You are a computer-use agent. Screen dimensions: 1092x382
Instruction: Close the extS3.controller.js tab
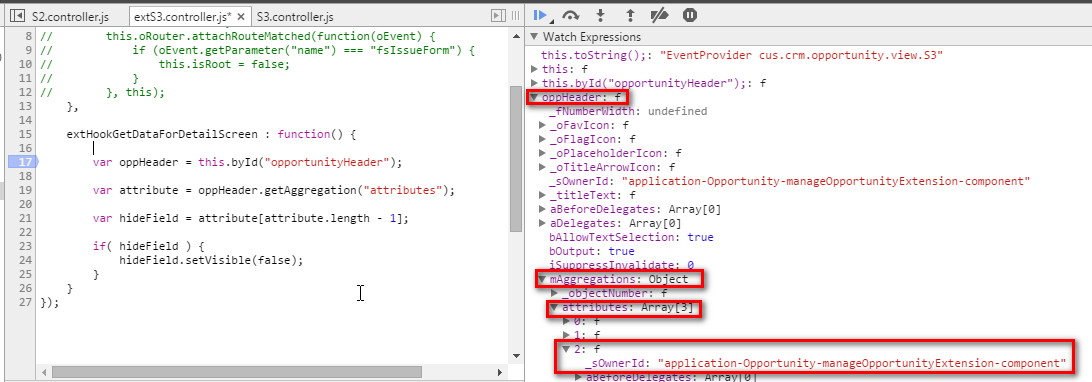pyautogui.click(x=240, y=16)
